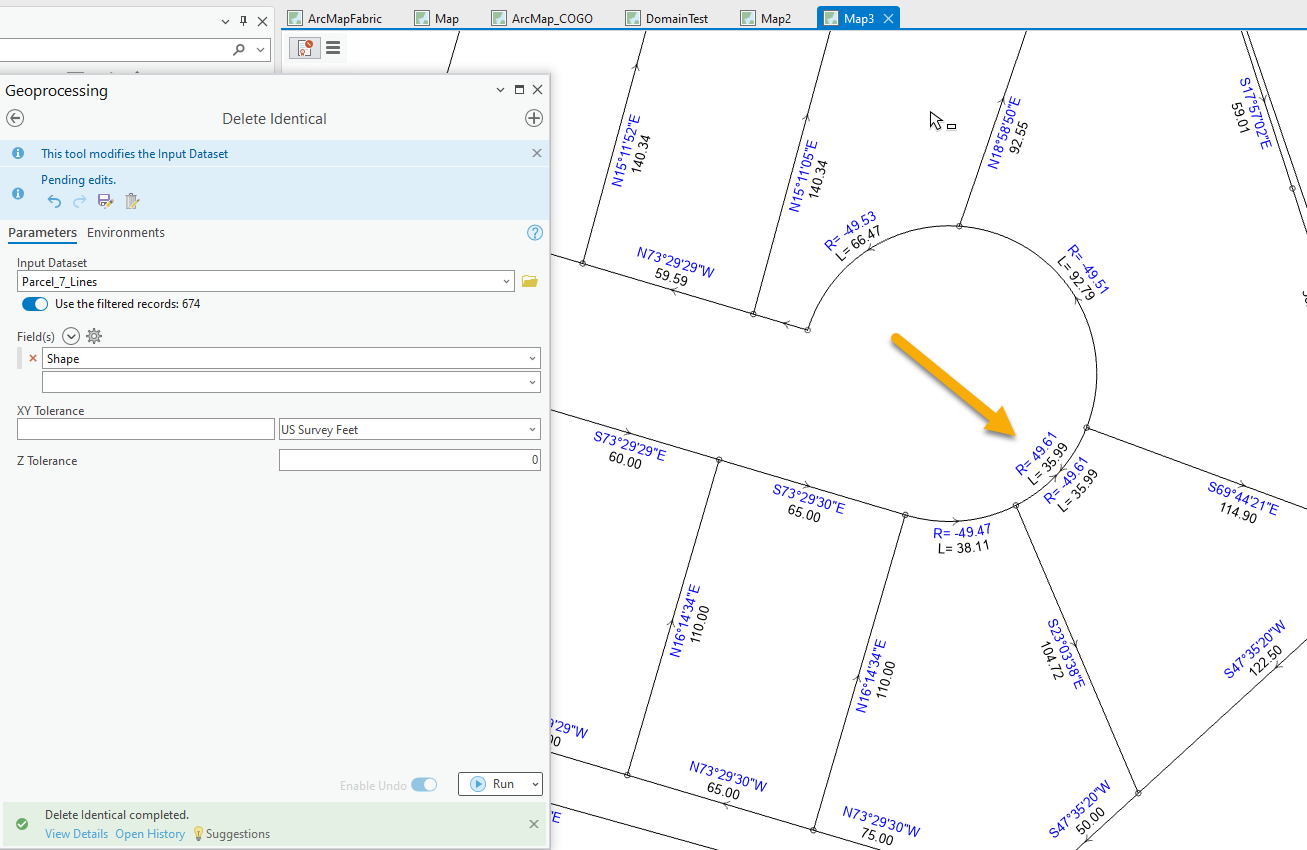Open the Run button dropdown arrow
Image resolution: width=1307 pixels, height=850 pixels.
[x=533, y=784]
